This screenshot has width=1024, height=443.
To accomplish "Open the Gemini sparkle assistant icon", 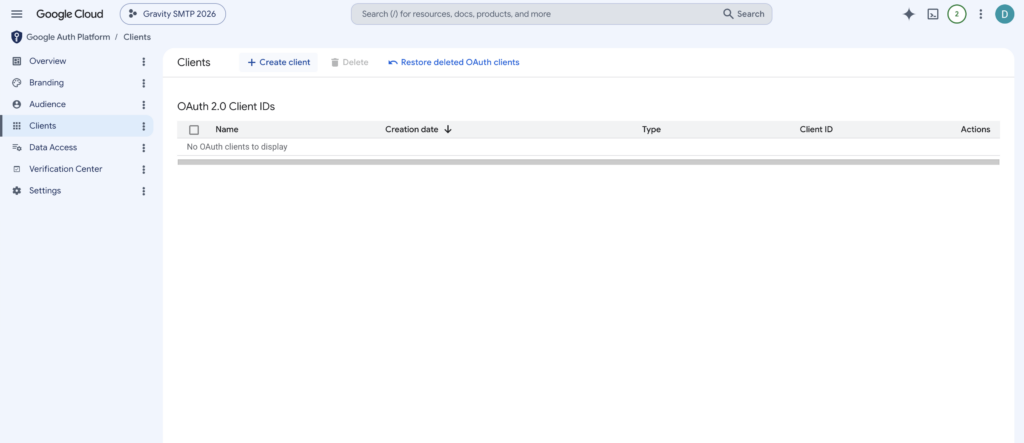I will [908, 14].
